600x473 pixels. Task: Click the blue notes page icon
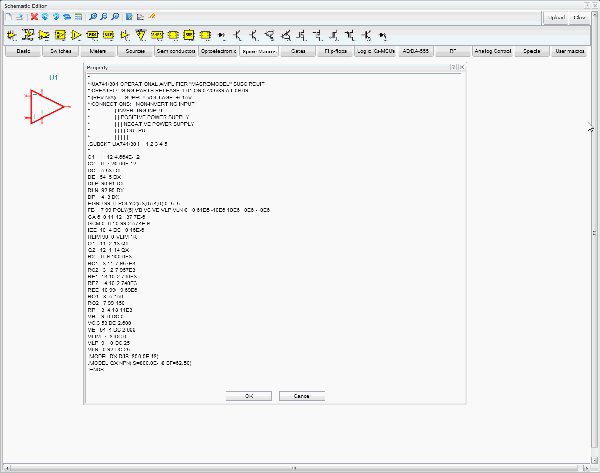129,17
